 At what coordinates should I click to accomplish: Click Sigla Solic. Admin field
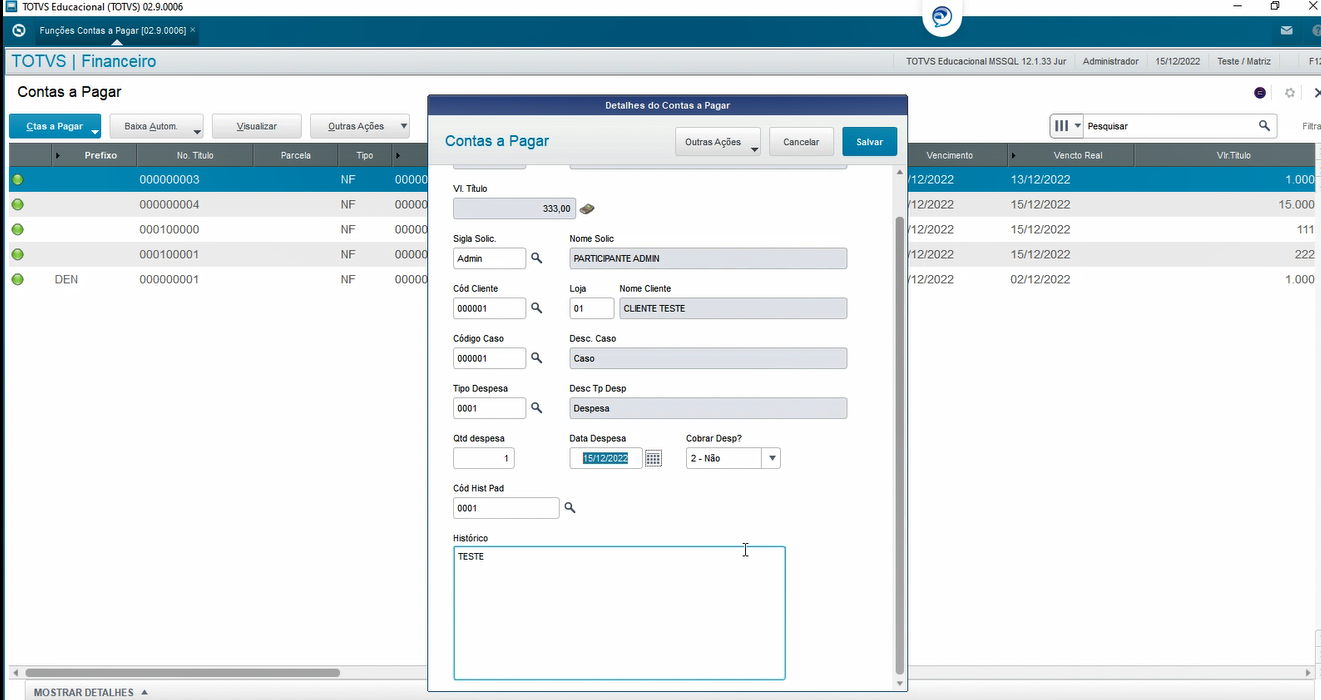489,258
